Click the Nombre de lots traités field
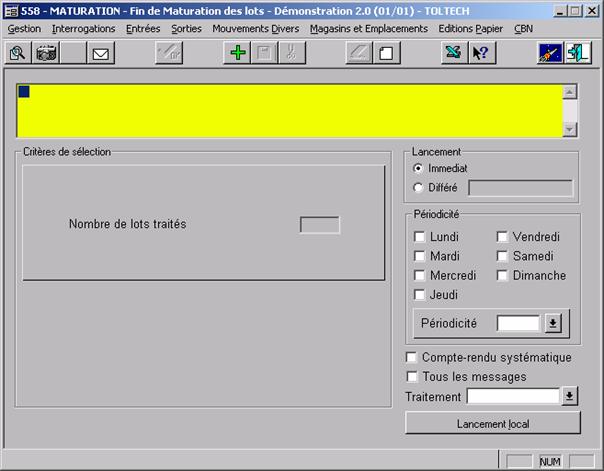The height and width of the screenshot is (471, 604). coord(319,225)
